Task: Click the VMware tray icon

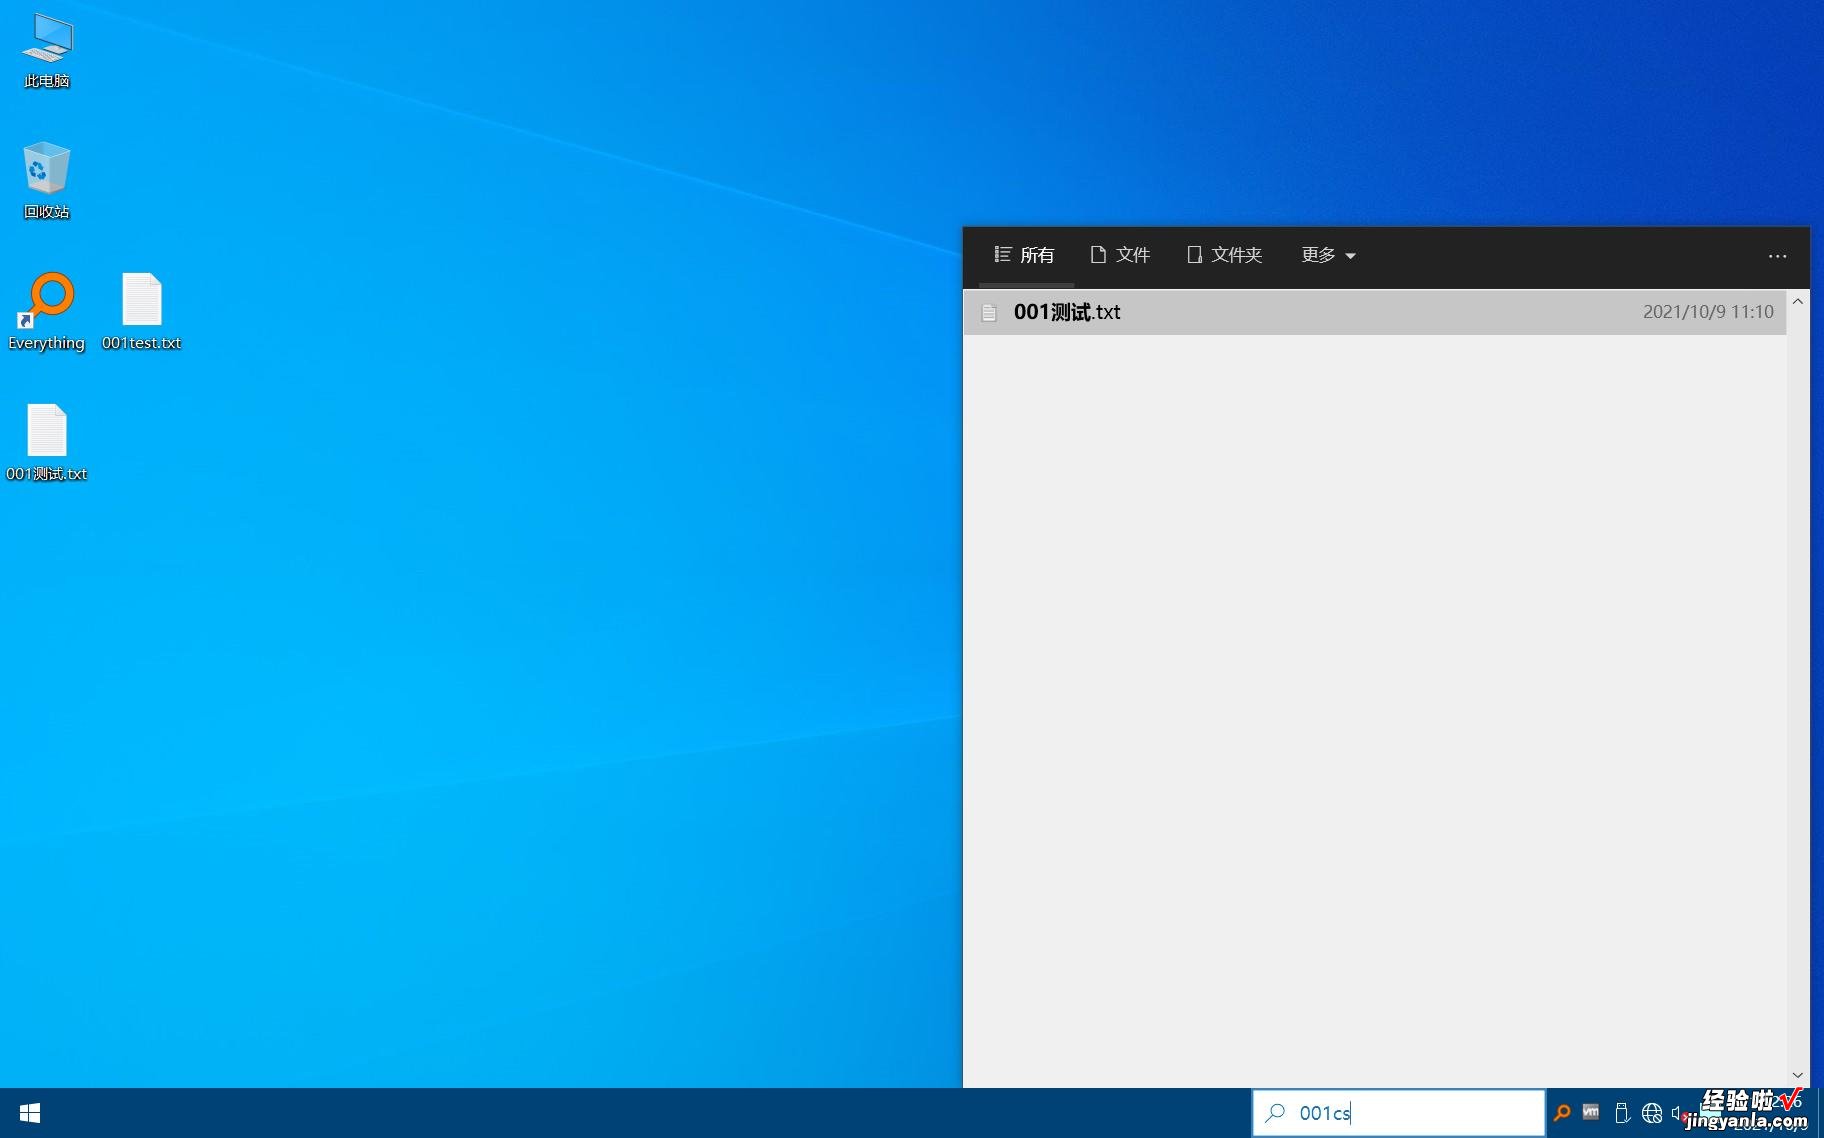Action: [1591, 1112]
